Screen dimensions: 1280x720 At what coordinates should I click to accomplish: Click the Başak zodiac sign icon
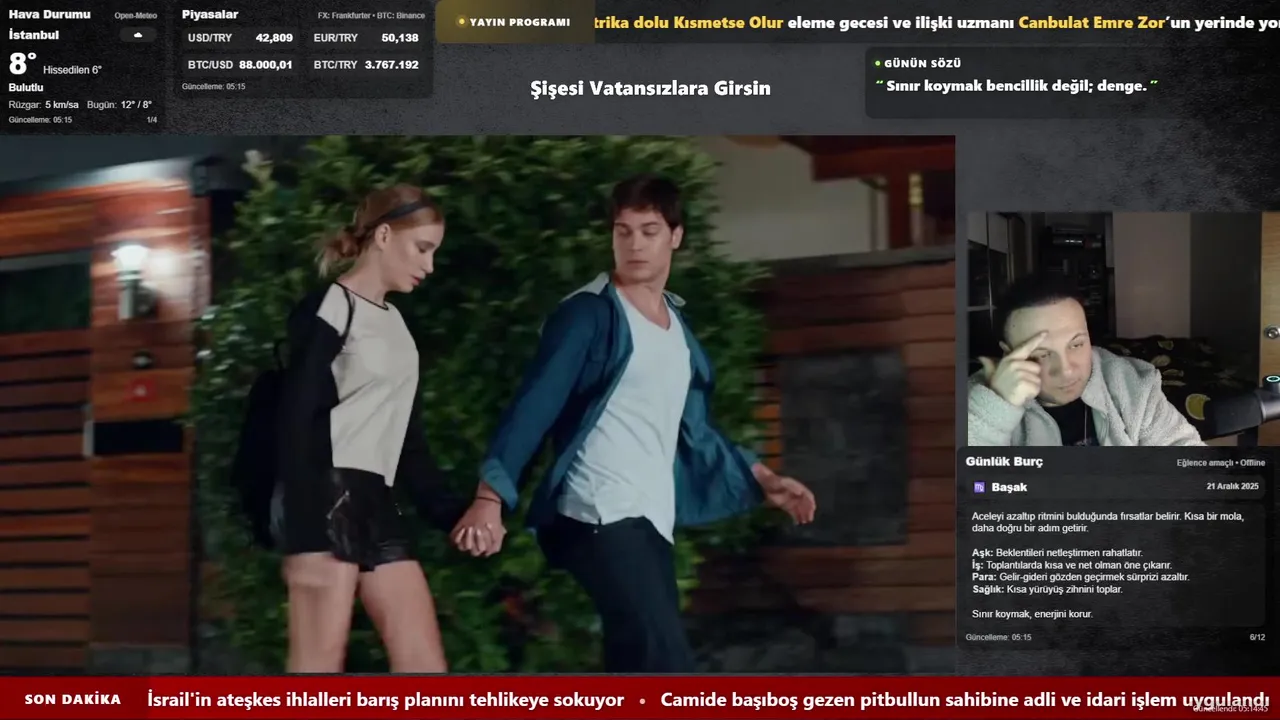(979, 487)
